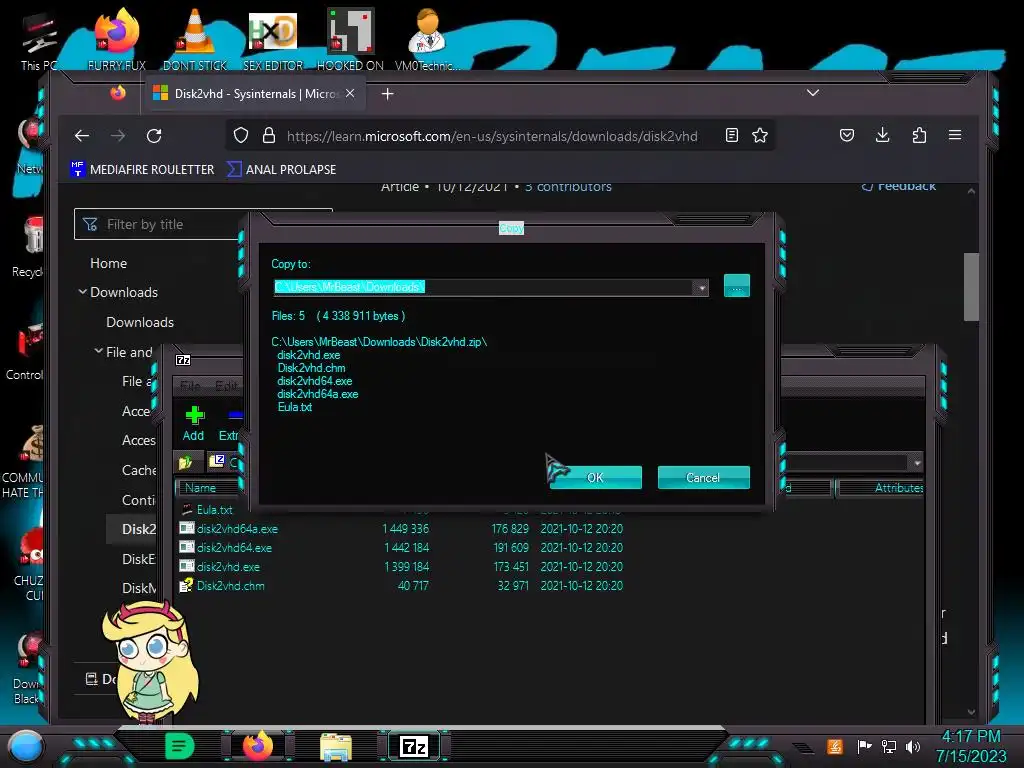
Task: Click the volume speaker tray icon
Action: click(x=913, y=746)
